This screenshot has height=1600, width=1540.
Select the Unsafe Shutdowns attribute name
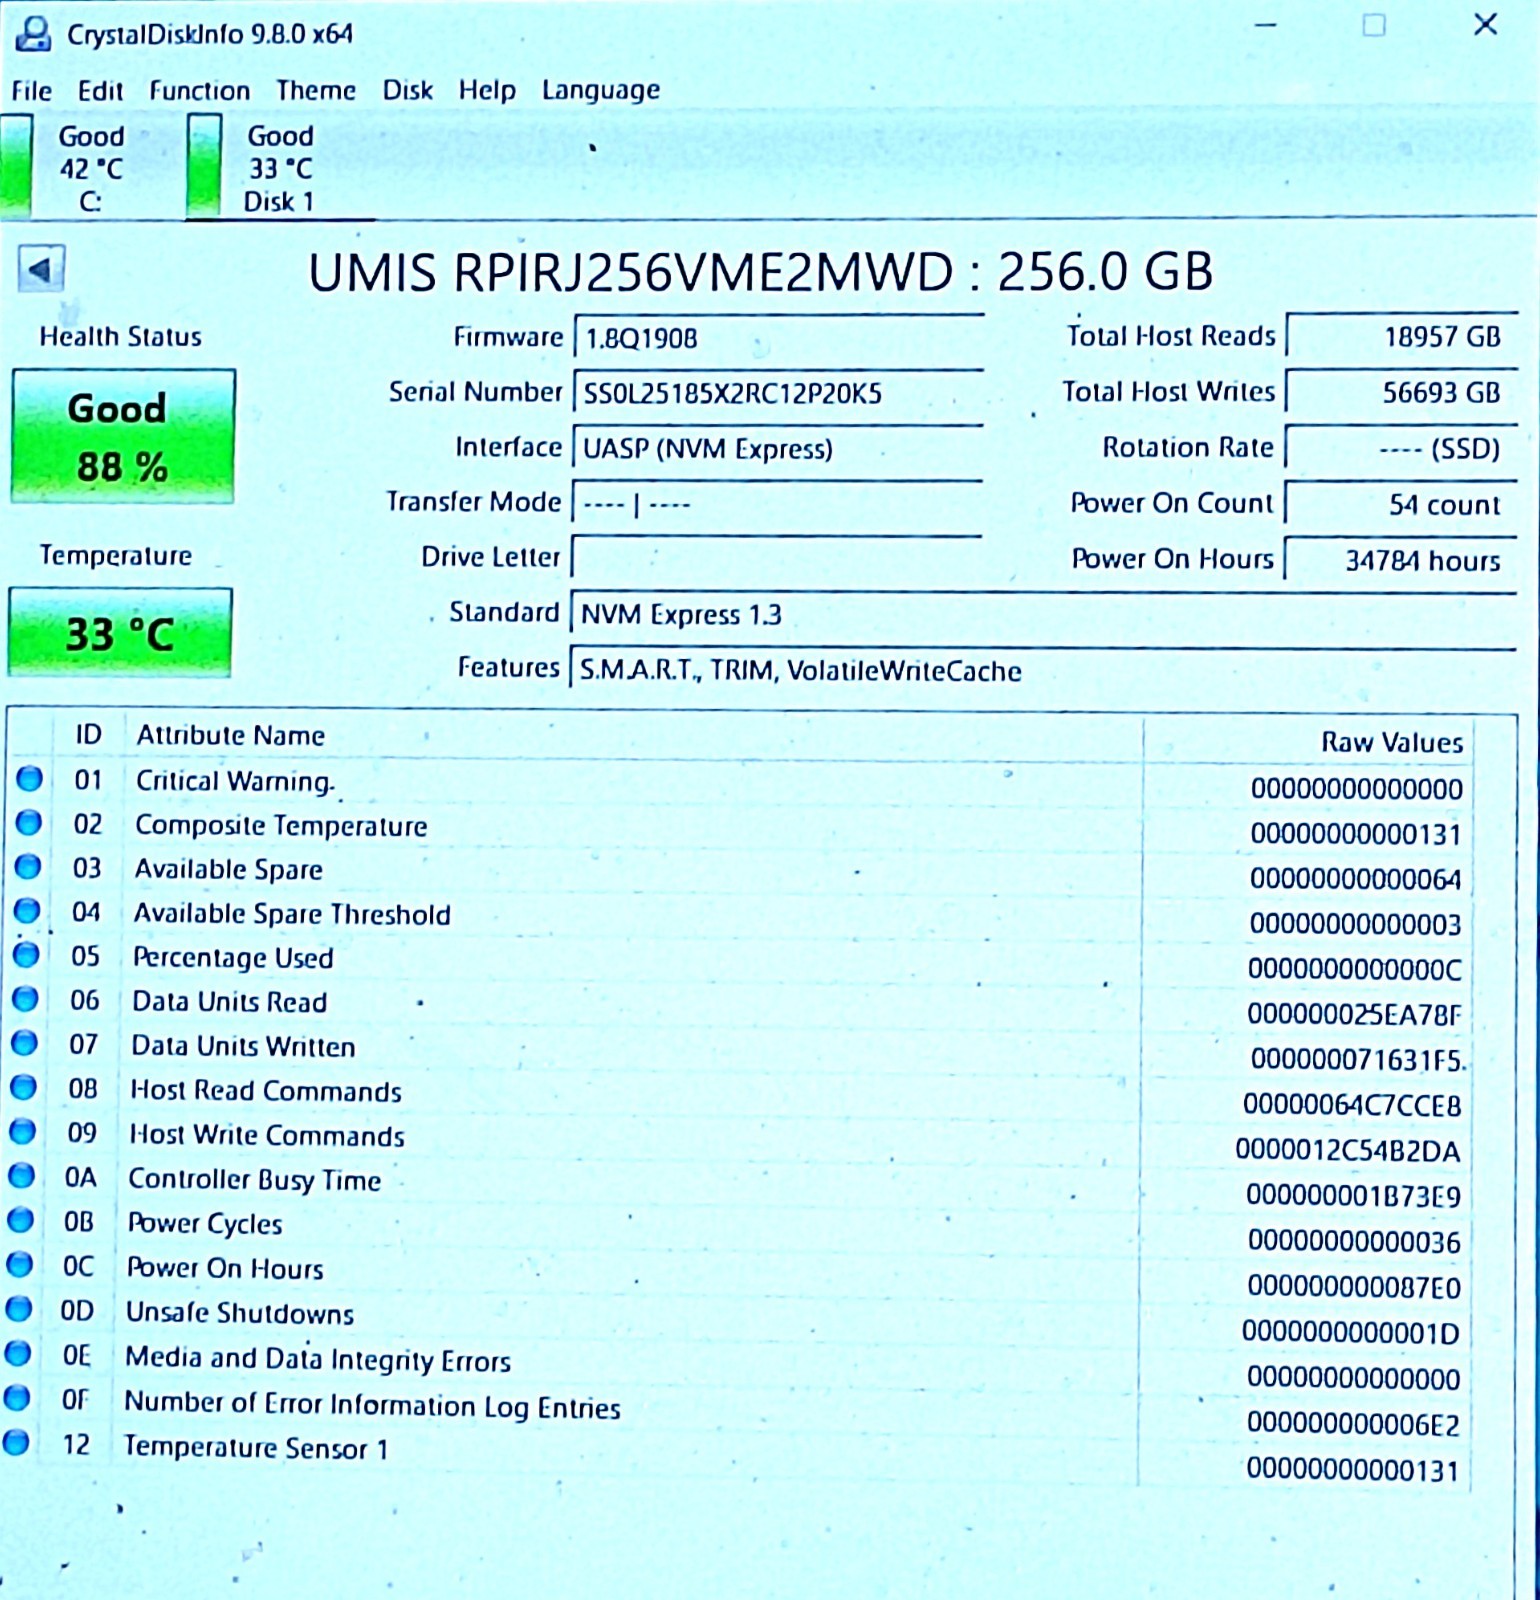click(x=240, y=1313)
